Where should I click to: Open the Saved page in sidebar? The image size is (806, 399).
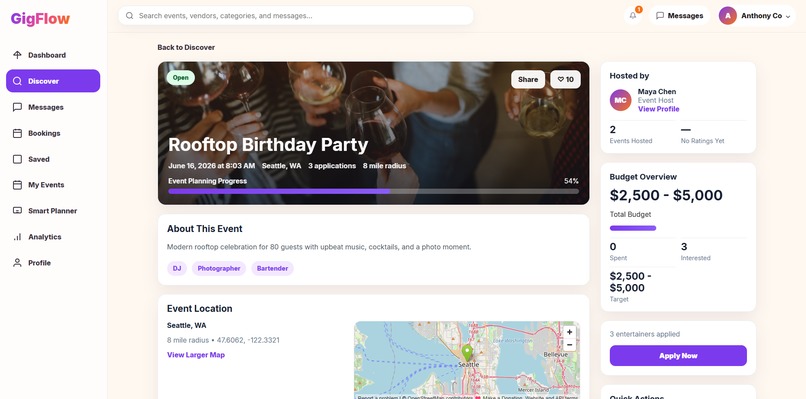click(x=53, y=159)
